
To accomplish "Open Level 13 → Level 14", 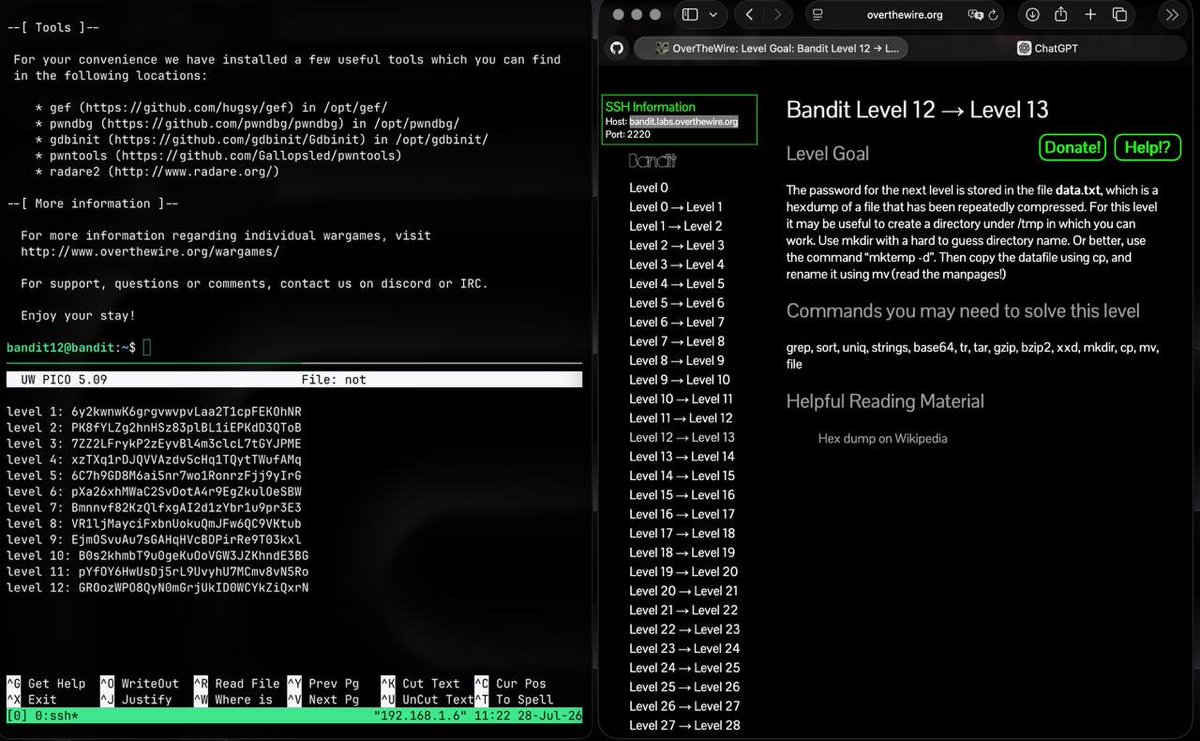I will (682, 456).
